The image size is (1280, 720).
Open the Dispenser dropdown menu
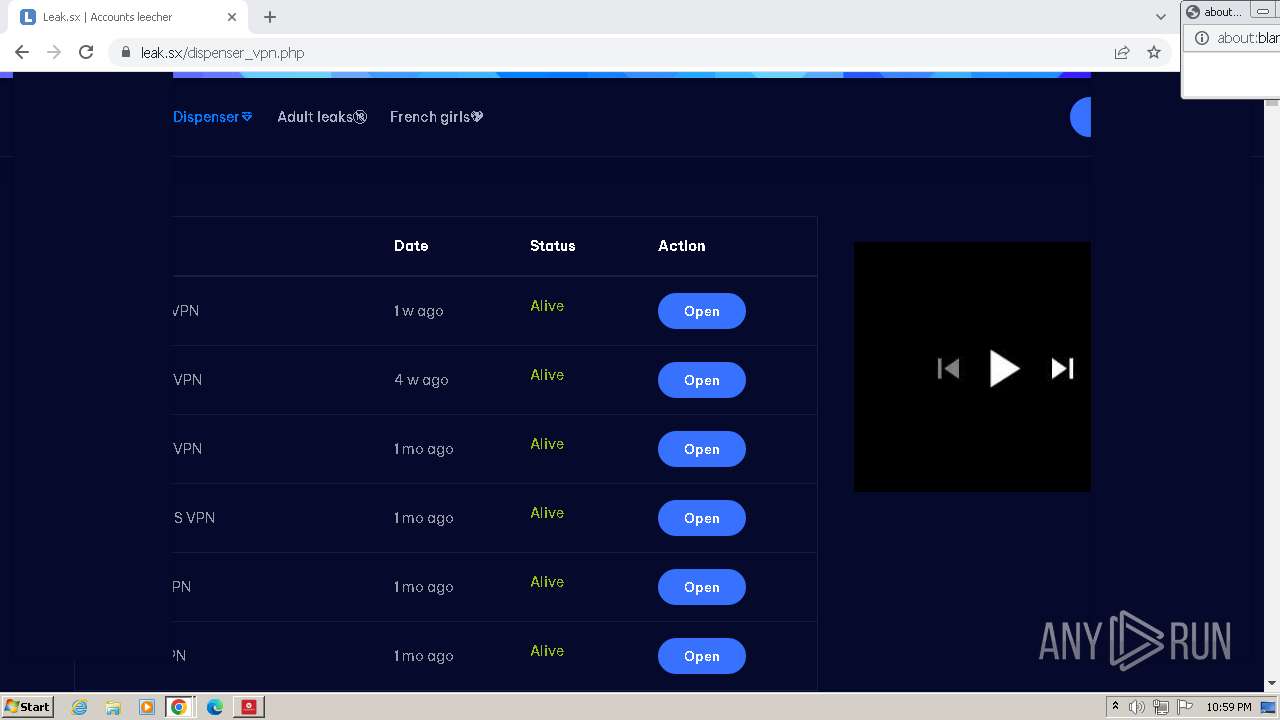coord(212,117)
